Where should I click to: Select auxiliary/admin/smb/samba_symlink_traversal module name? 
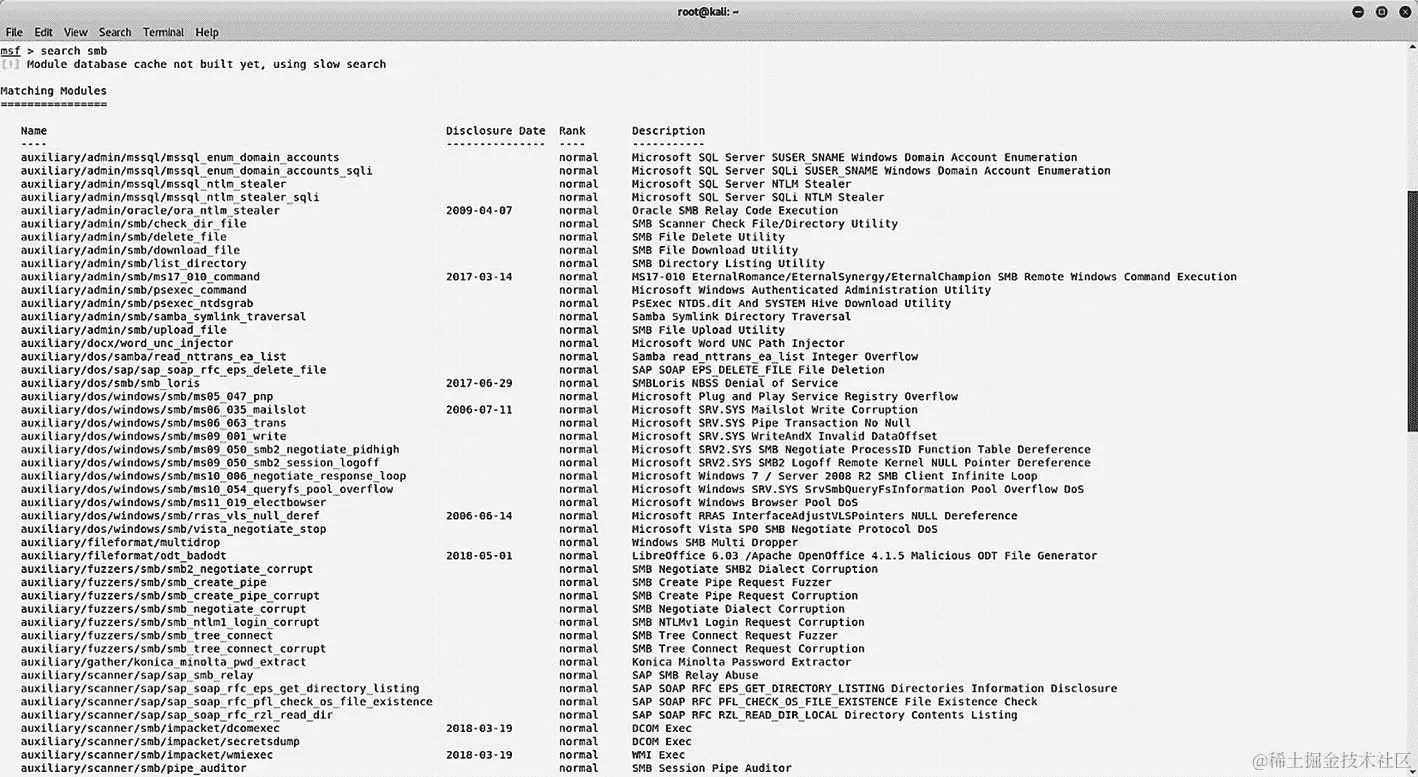click(164, 317)
